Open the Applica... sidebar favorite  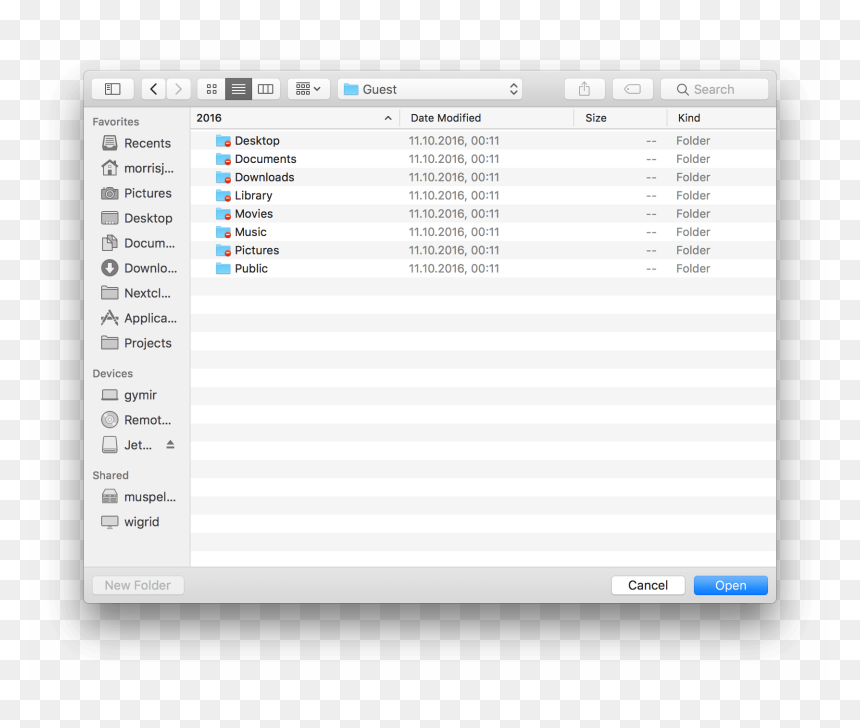pos(137,318)
